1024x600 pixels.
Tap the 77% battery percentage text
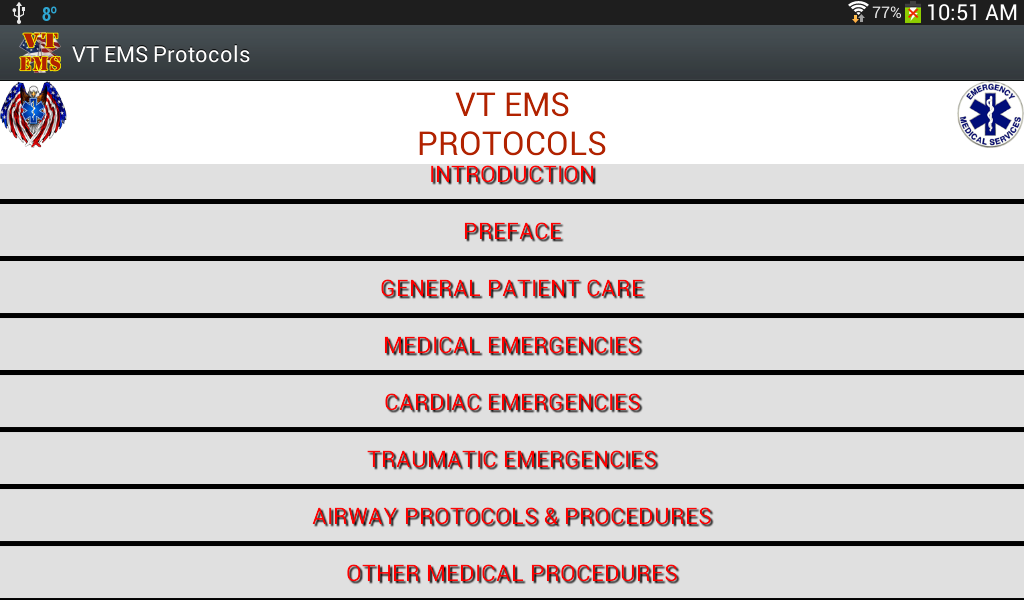point(886,12)
